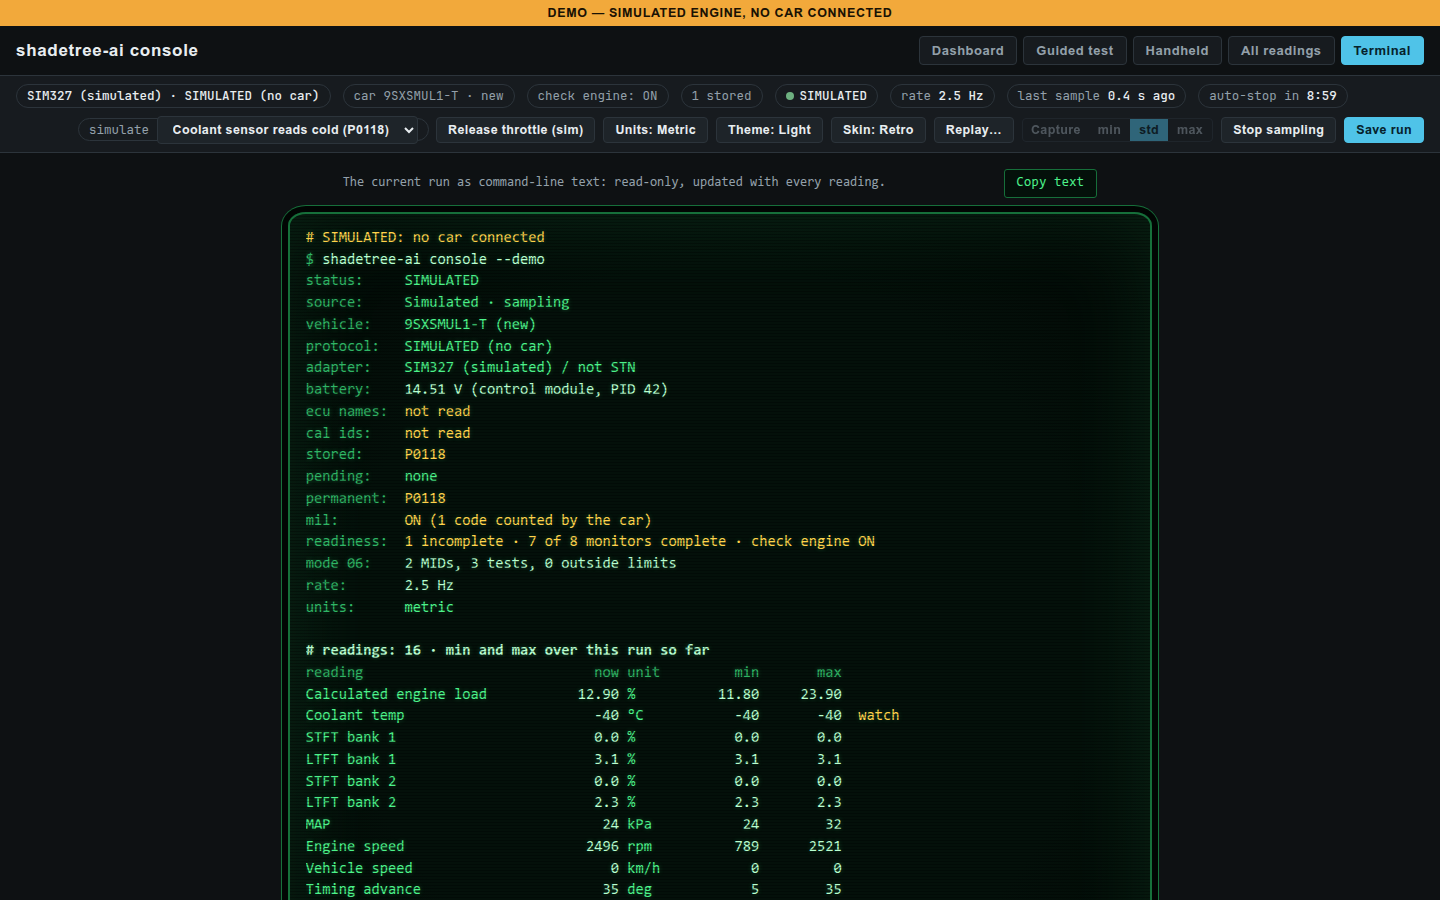Click the readiness monitors line

(x=590, y=542)
